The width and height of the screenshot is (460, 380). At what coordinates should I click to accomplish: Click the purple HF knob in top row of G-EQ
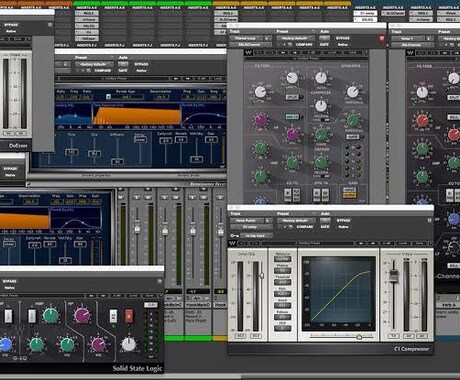click(x=82, y=315)
